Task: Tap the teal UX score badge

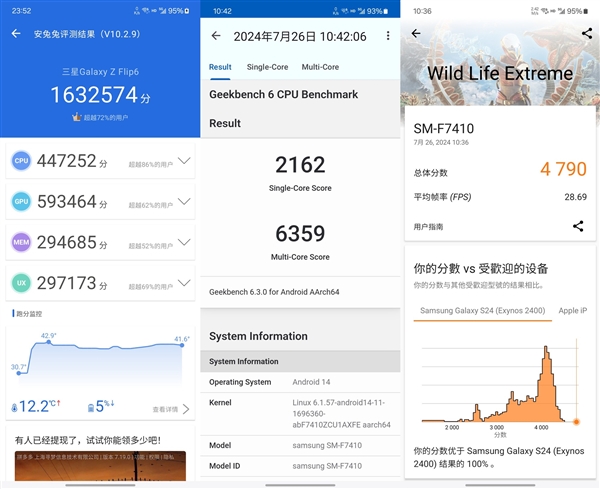Action: tap(21, 284)
